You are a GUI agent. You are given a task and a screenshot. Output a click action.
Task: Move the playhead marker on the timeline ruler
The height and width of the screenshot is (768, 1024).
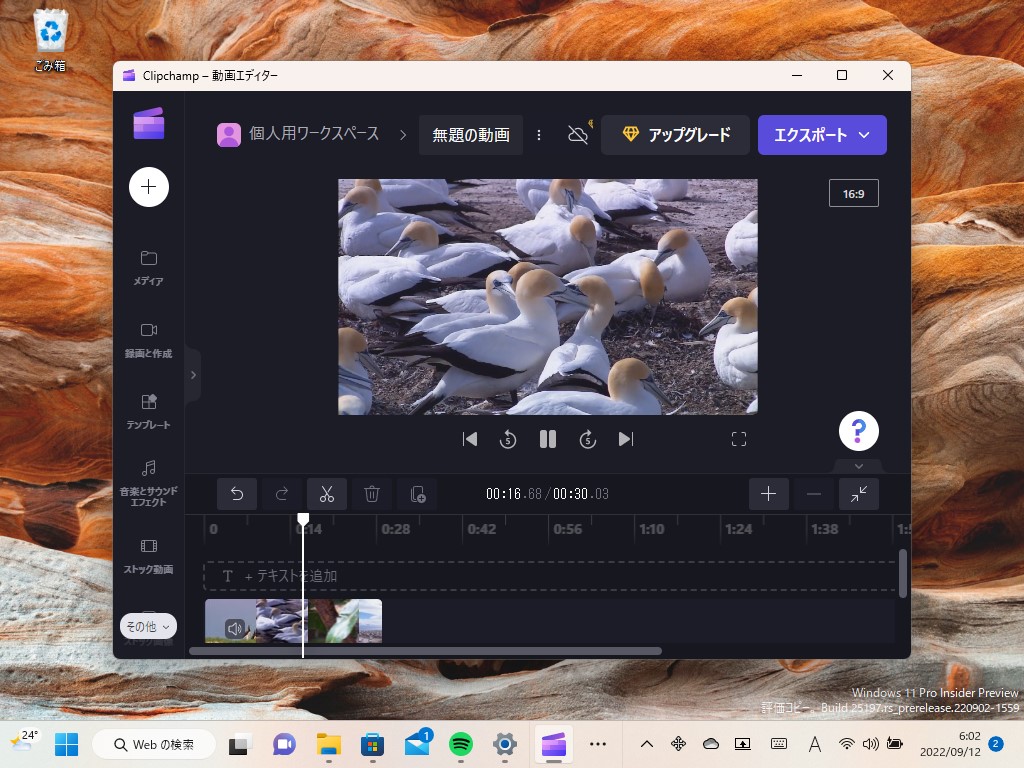303,518
